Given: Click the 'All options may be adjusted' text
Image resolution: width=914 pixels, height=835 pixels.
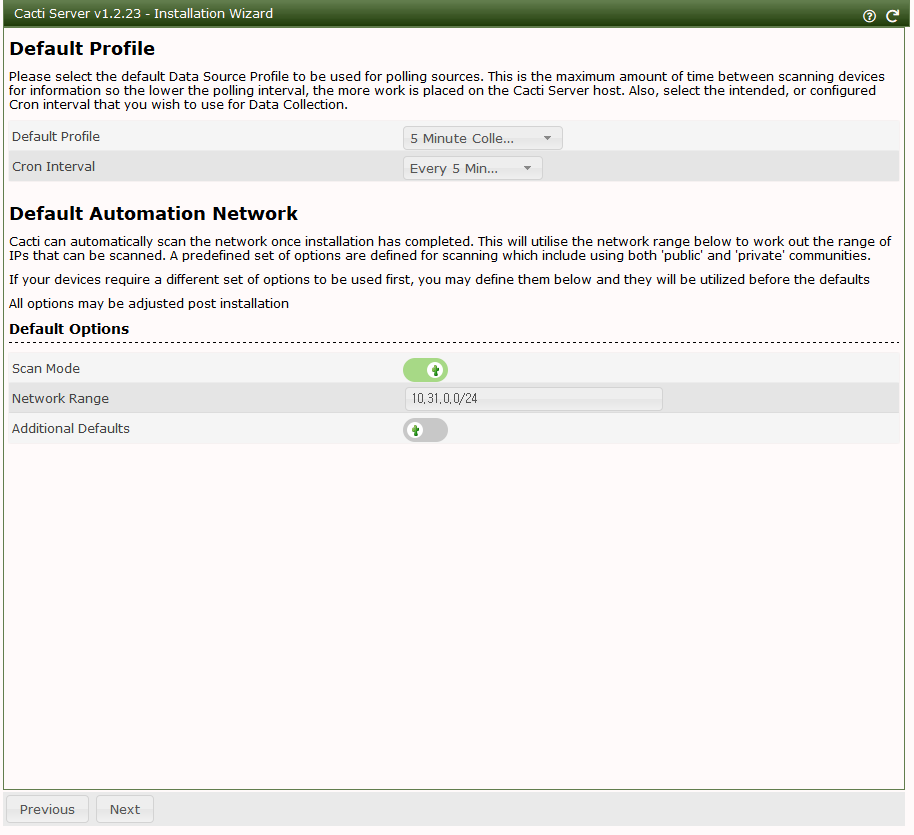Looking at the screenshot, I should pos(149,303).
